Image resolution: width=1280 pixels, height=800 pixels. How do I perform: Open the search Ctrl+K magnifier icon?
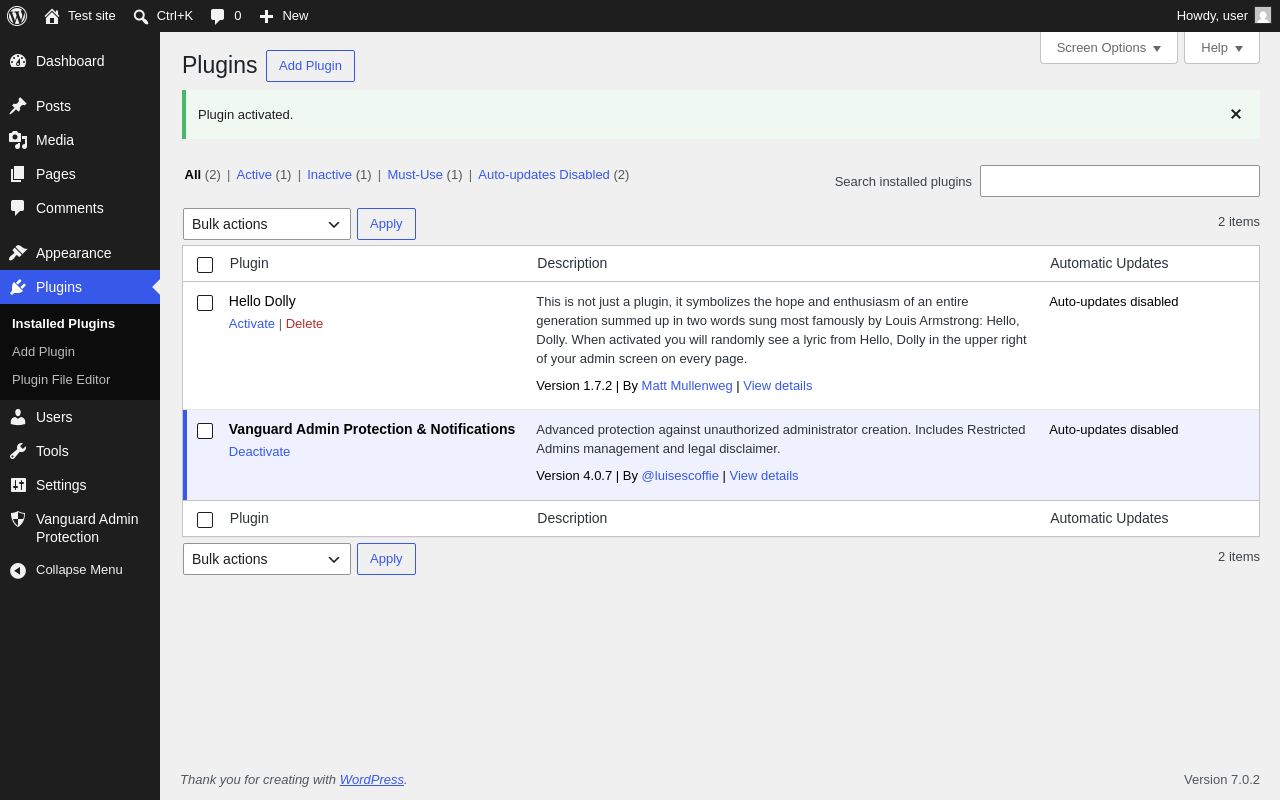click(x=141, y=16)
